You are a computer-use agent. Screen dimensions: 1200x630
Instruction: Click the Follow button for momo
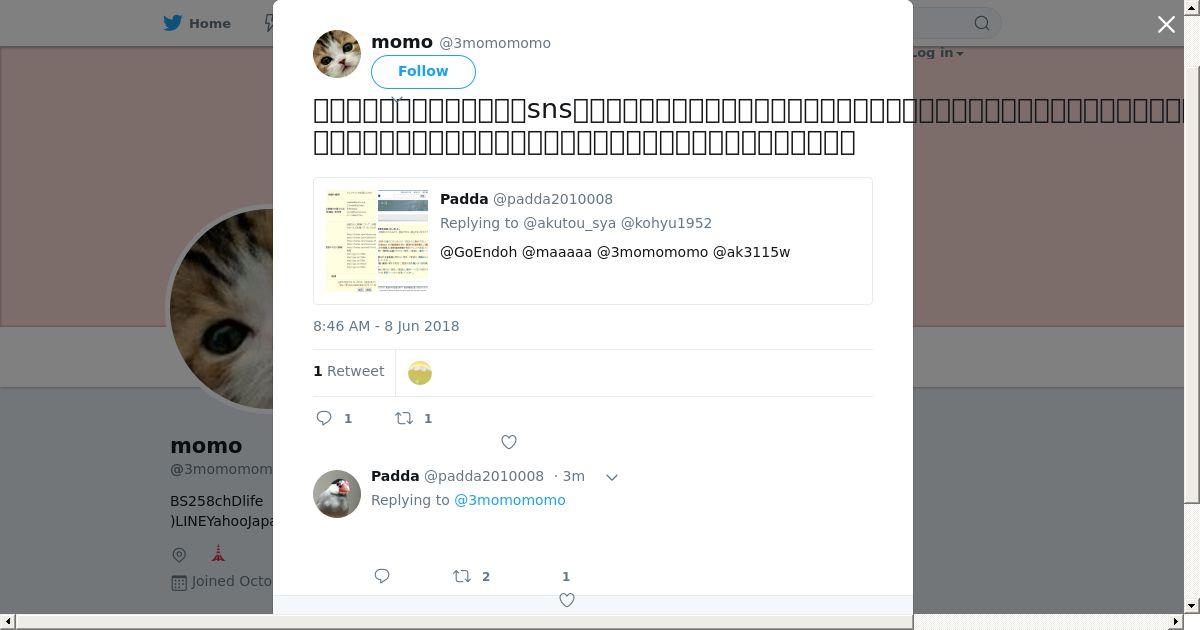coord(423,71)
